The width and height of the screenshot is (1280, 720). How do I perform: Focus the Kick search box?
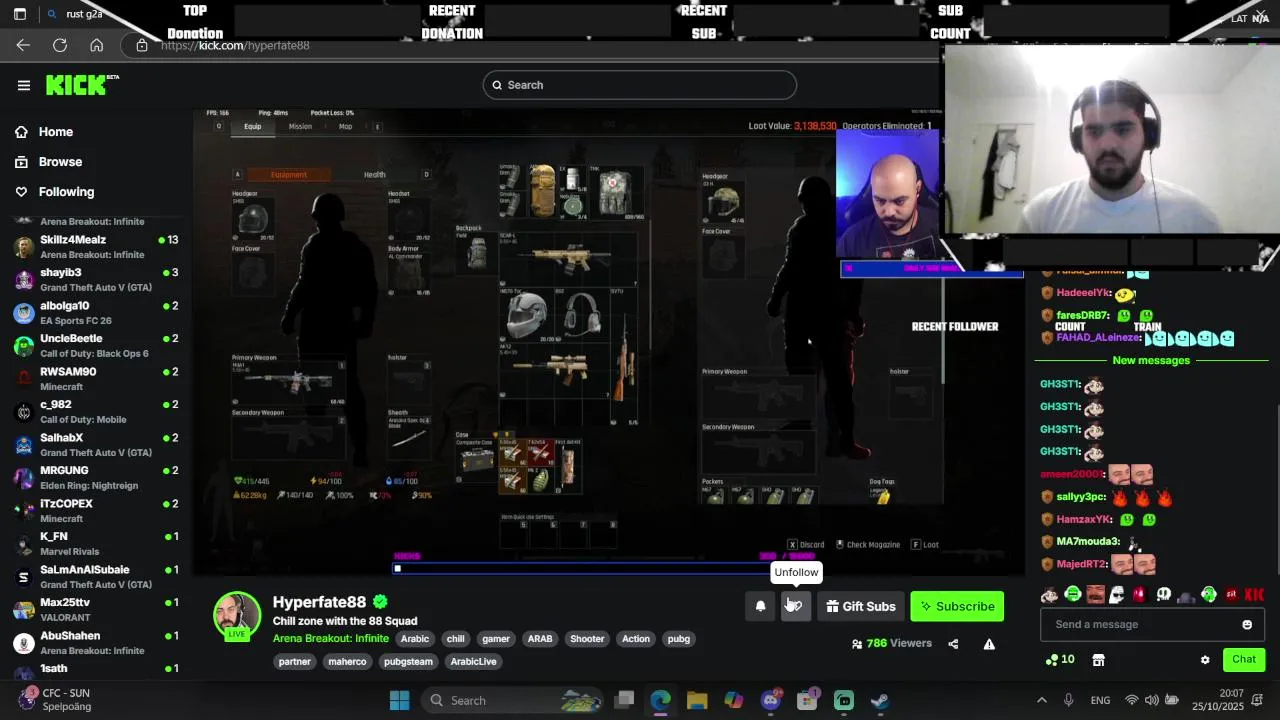[x=640, y=85]
